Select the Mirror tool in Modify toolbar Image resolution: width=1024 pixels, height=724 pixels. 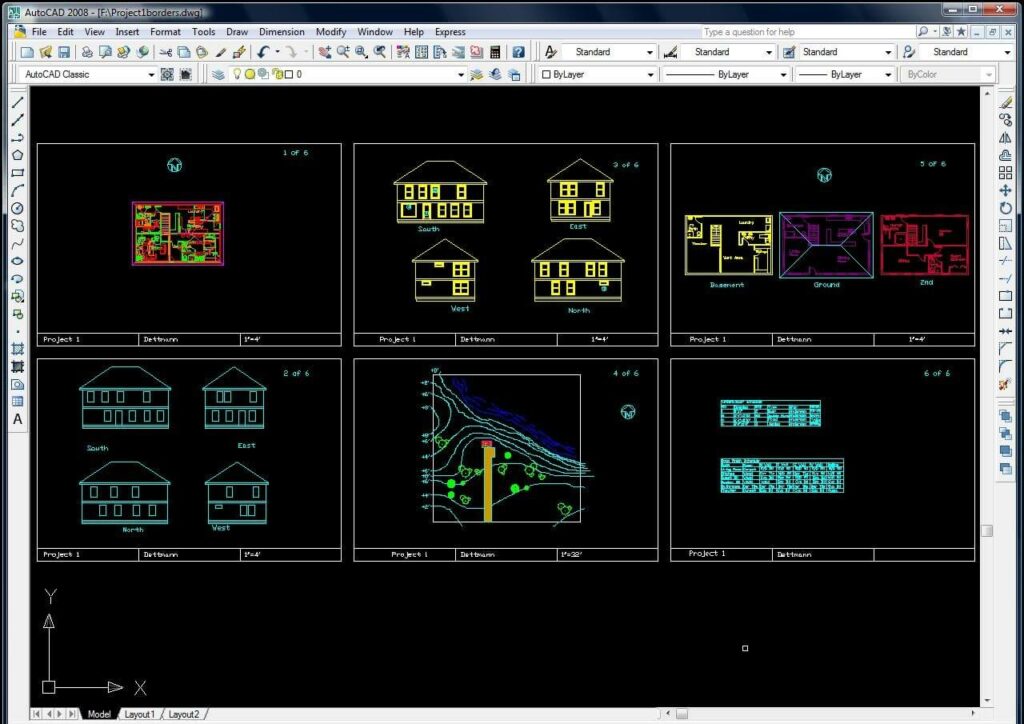point(1006,138)
